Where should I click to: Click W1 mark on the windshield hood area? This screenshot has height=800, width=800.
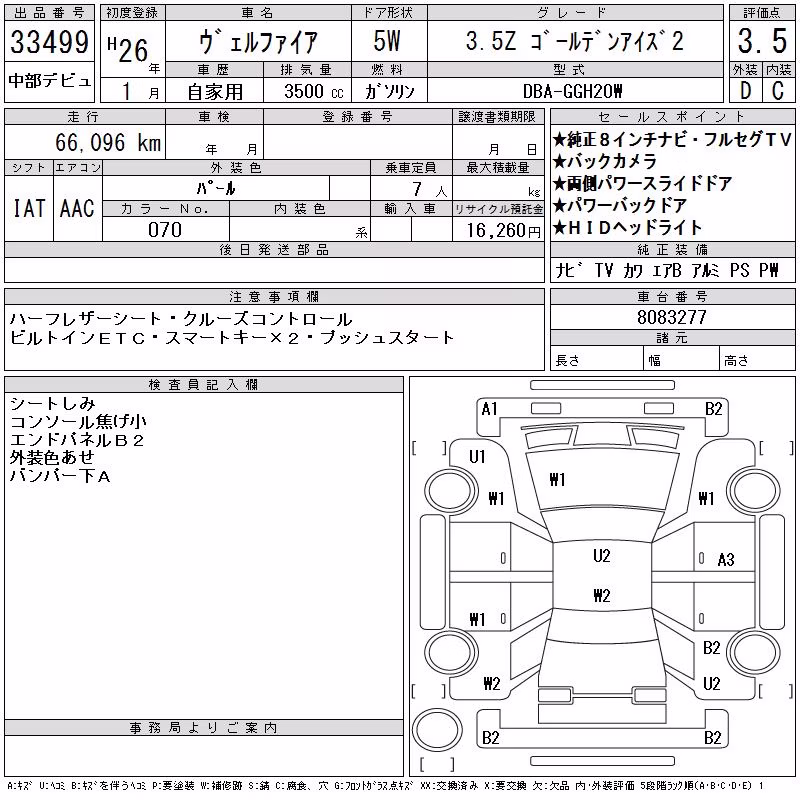tap(557, 480)
